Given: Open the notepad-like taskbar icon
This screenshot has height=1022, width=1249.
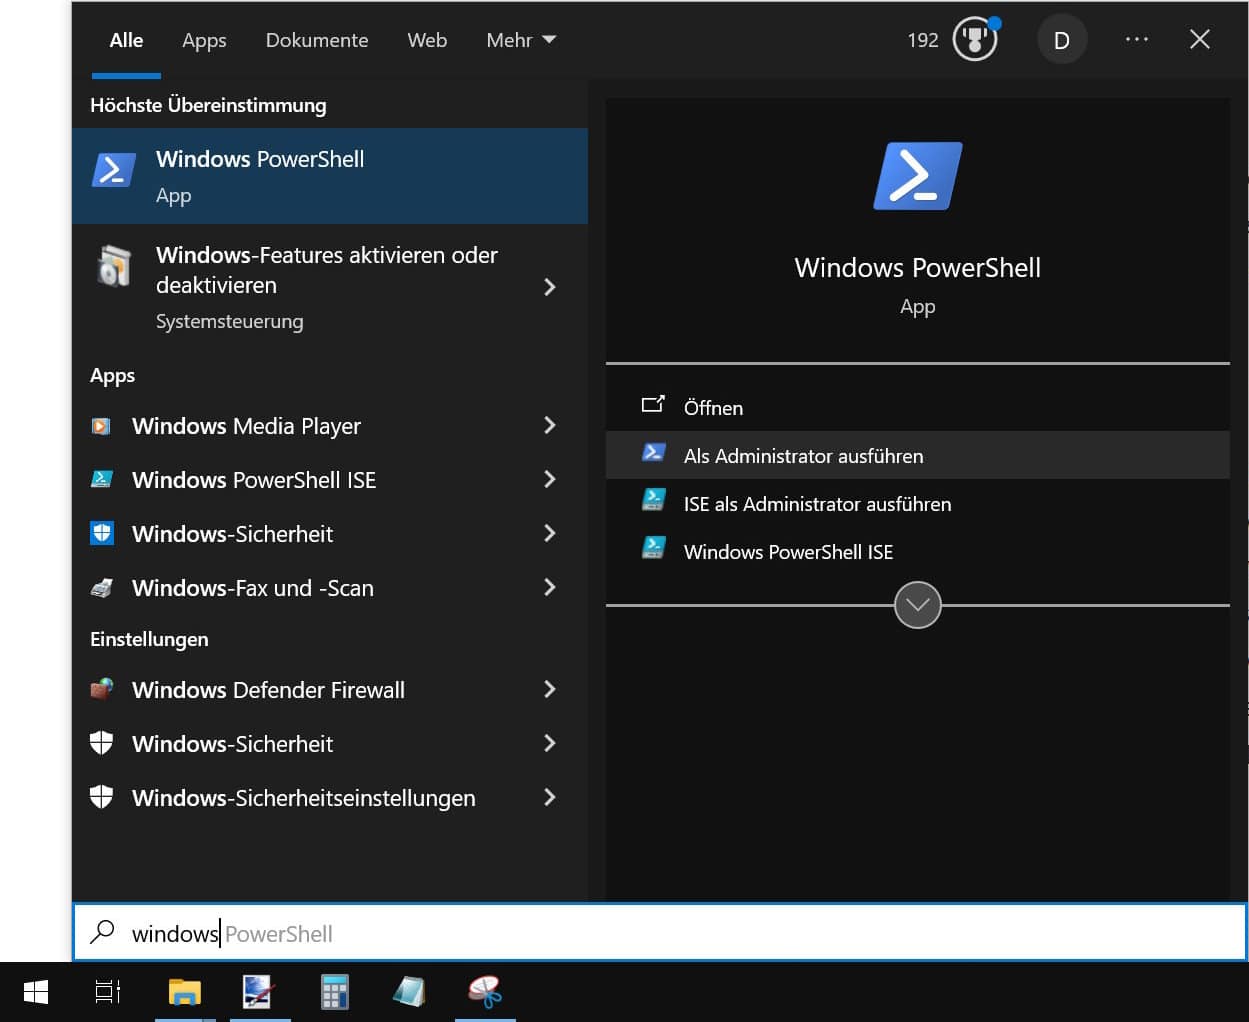Looking at the screenshot, I should tap(409, 992).
